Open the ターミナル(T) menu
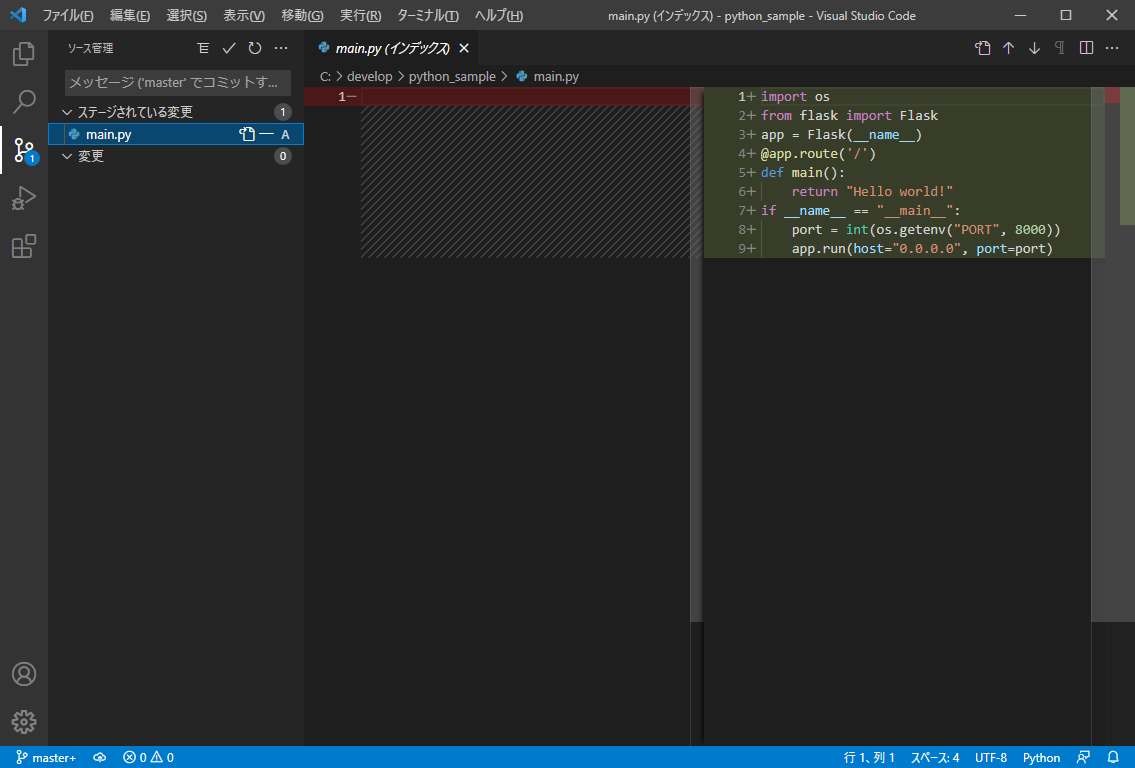1135x768 pixels. coord(427,16)
